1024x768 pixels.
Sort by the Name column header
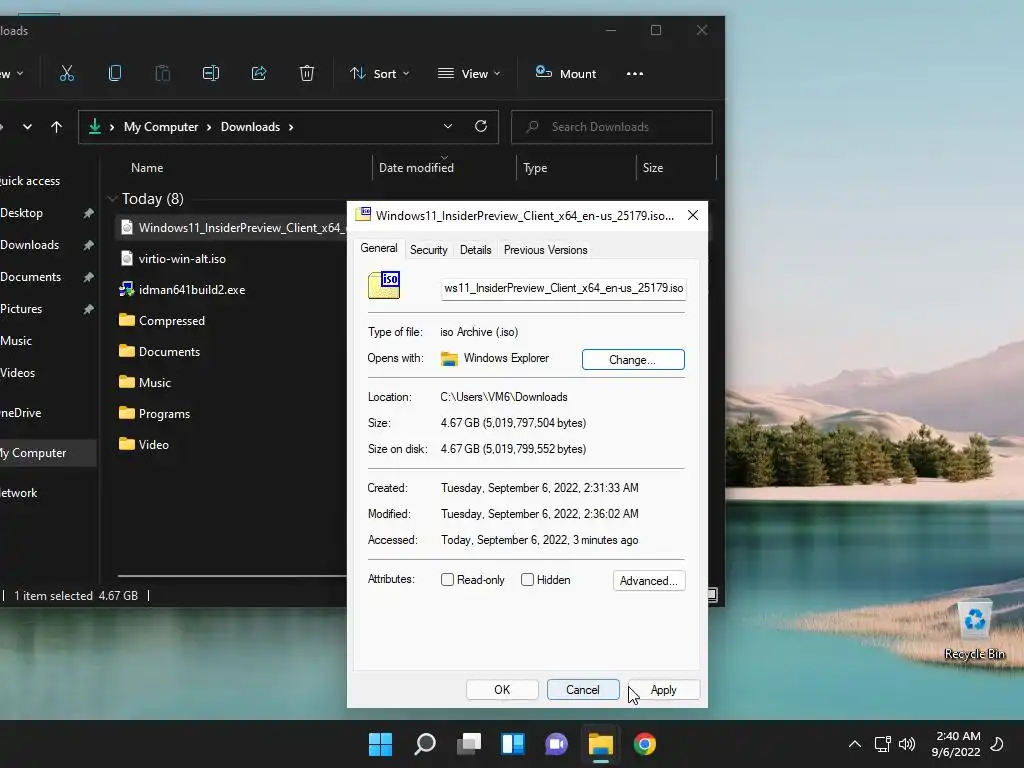coord(147,168)
